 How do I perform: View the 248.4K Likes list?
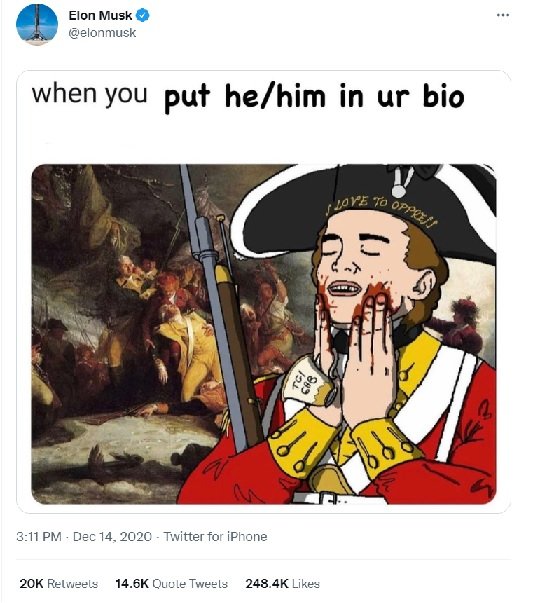tap(283, 583)
